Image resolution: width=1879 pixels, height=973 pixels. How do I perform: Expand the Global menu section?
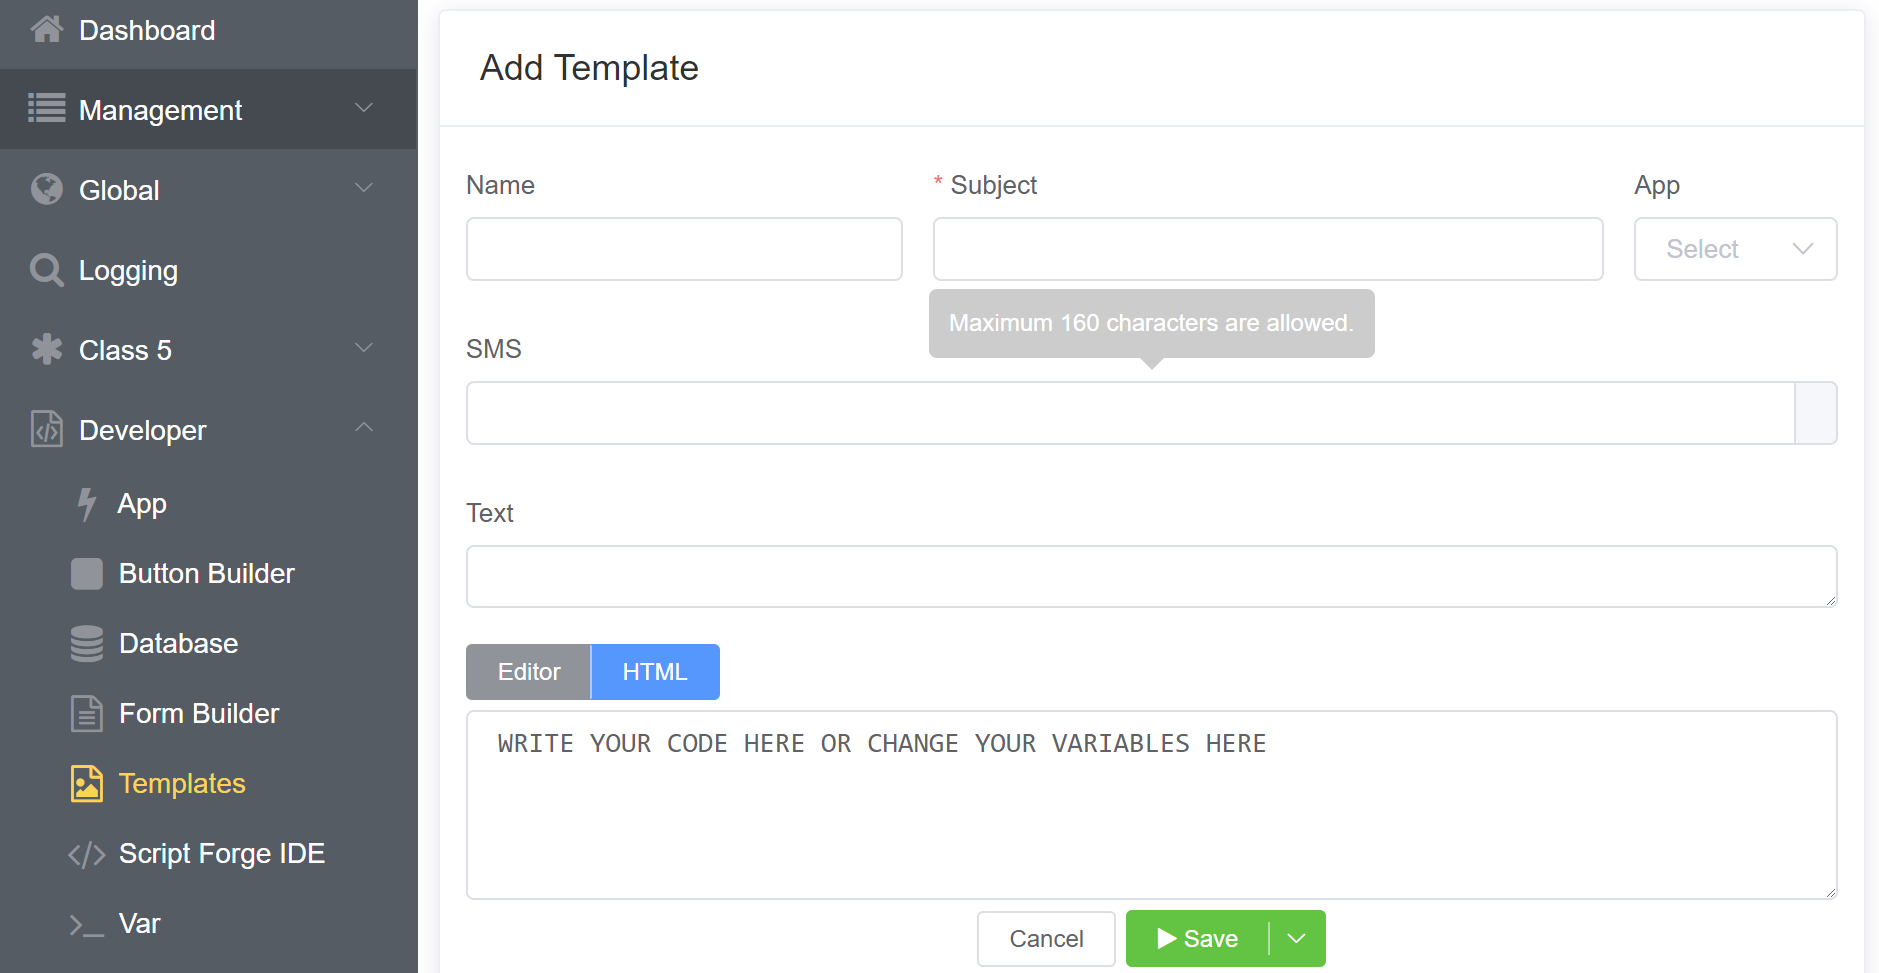(364, 188)
